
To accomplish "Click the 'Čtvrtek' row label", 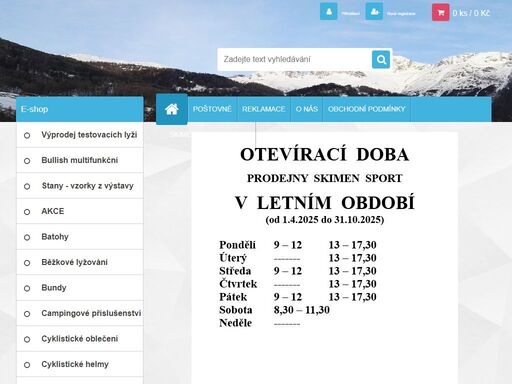I will [x=238, y=284].
